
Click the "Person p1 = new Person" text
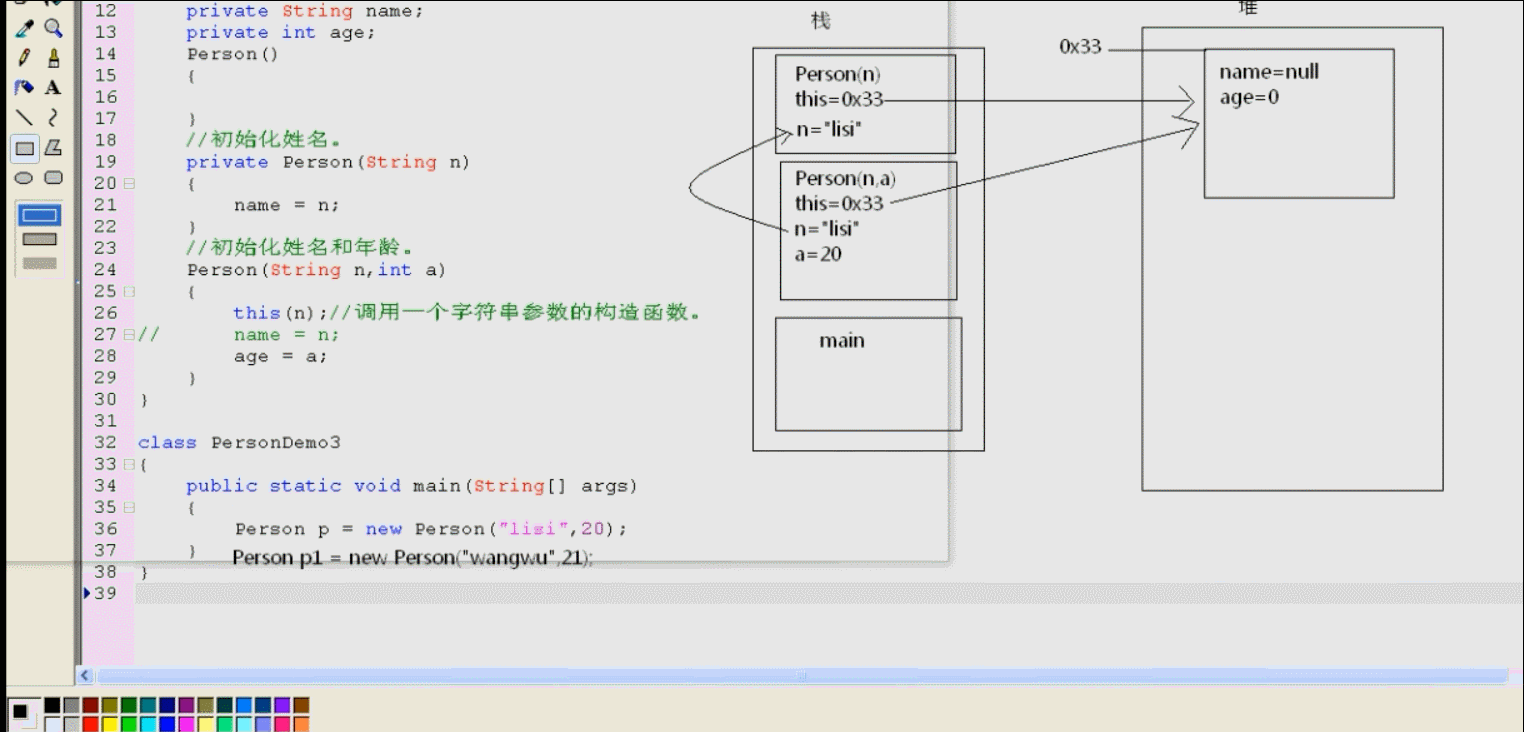pyautogui.click(x=413, y=558)
